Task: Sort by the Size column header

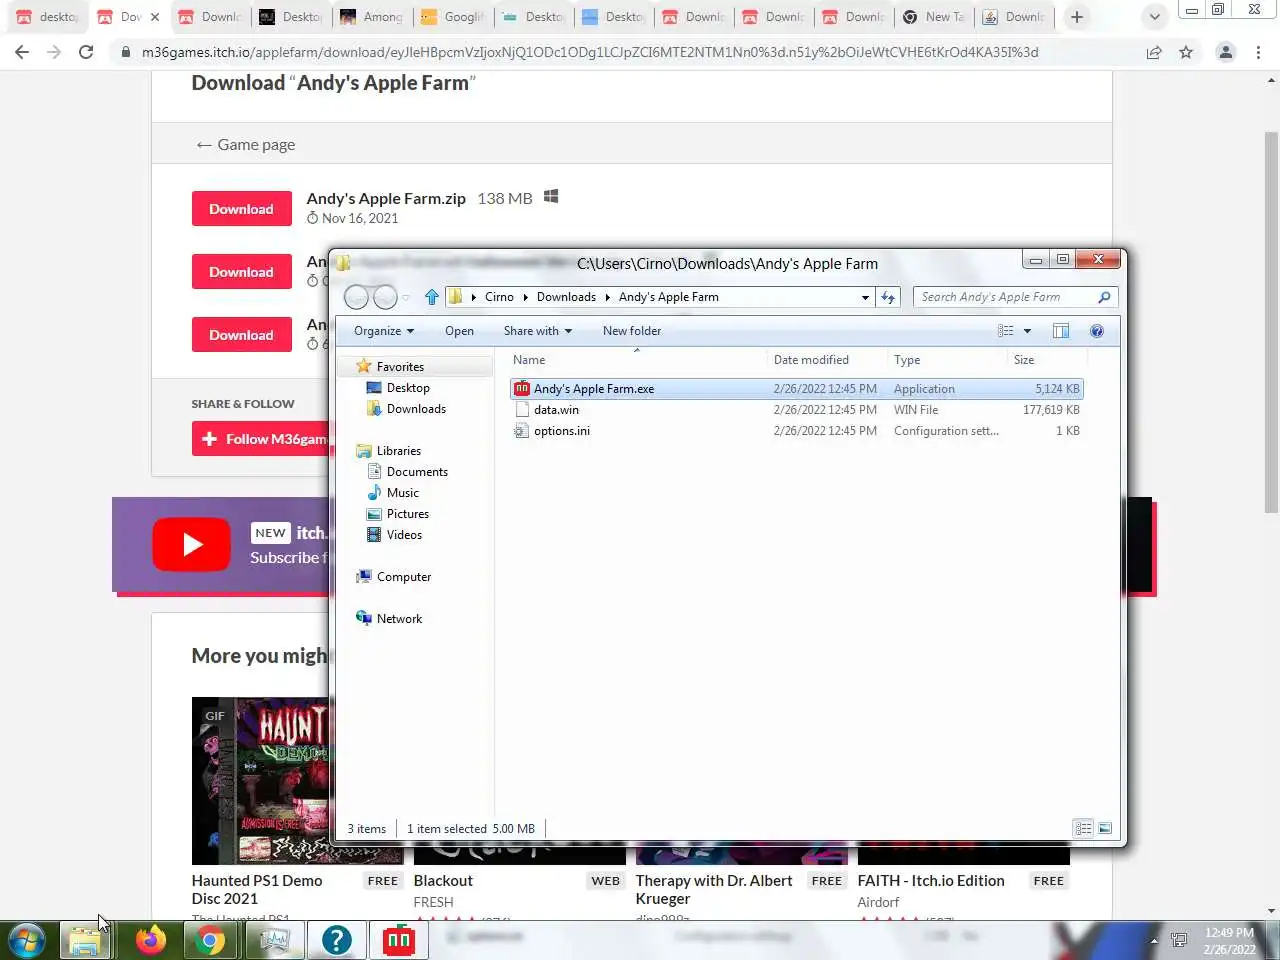Action: click(1046, 360)
